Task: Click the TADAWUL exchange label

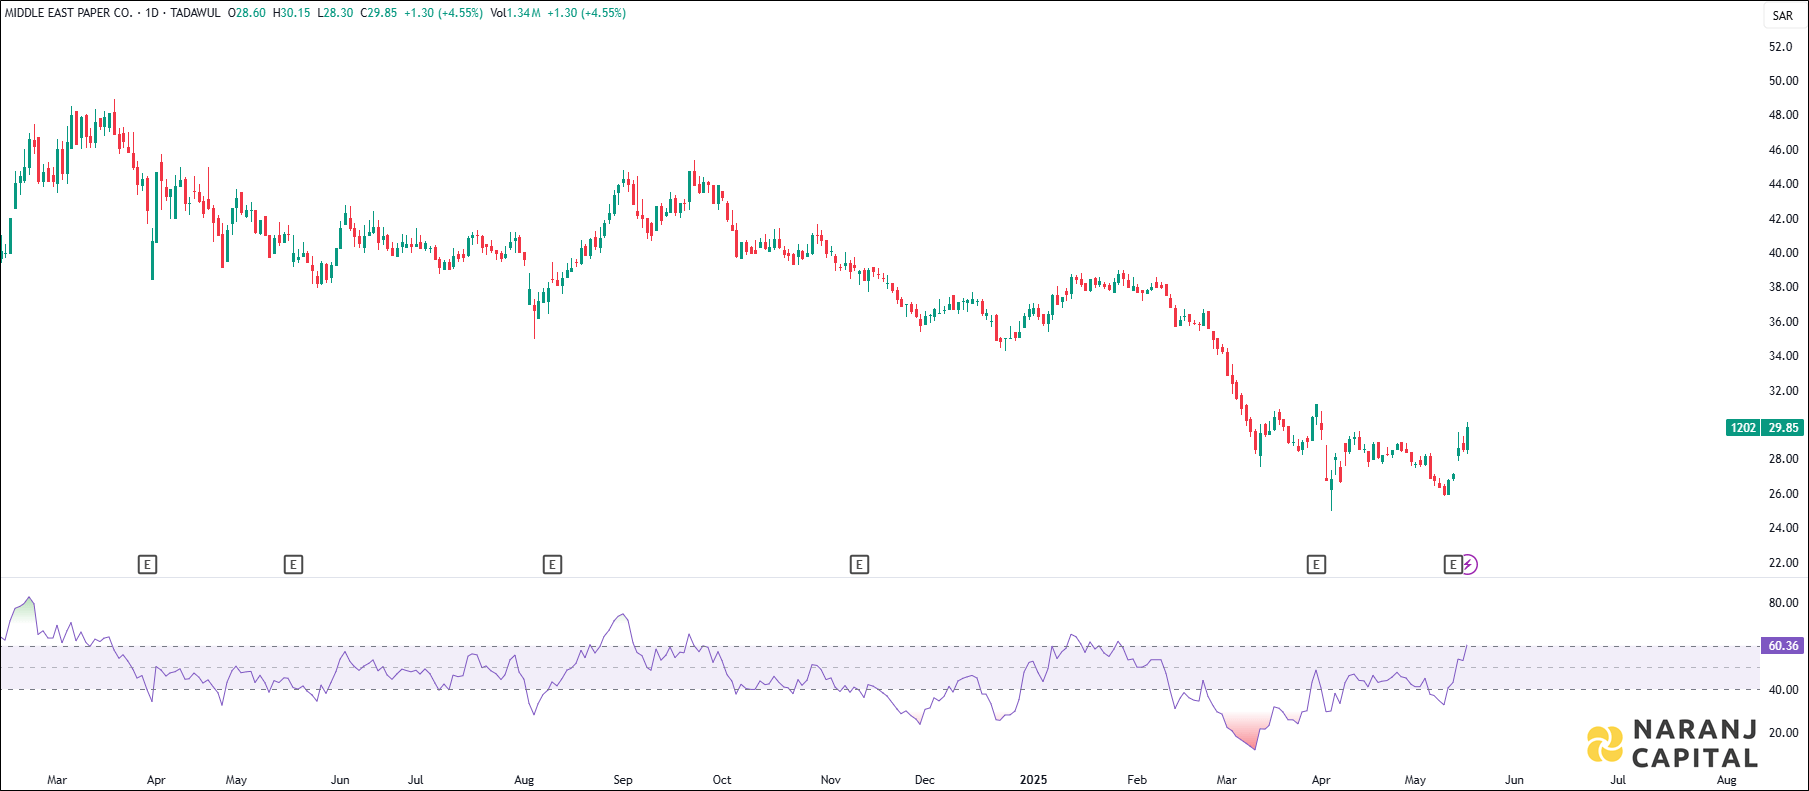Action: 195,13
